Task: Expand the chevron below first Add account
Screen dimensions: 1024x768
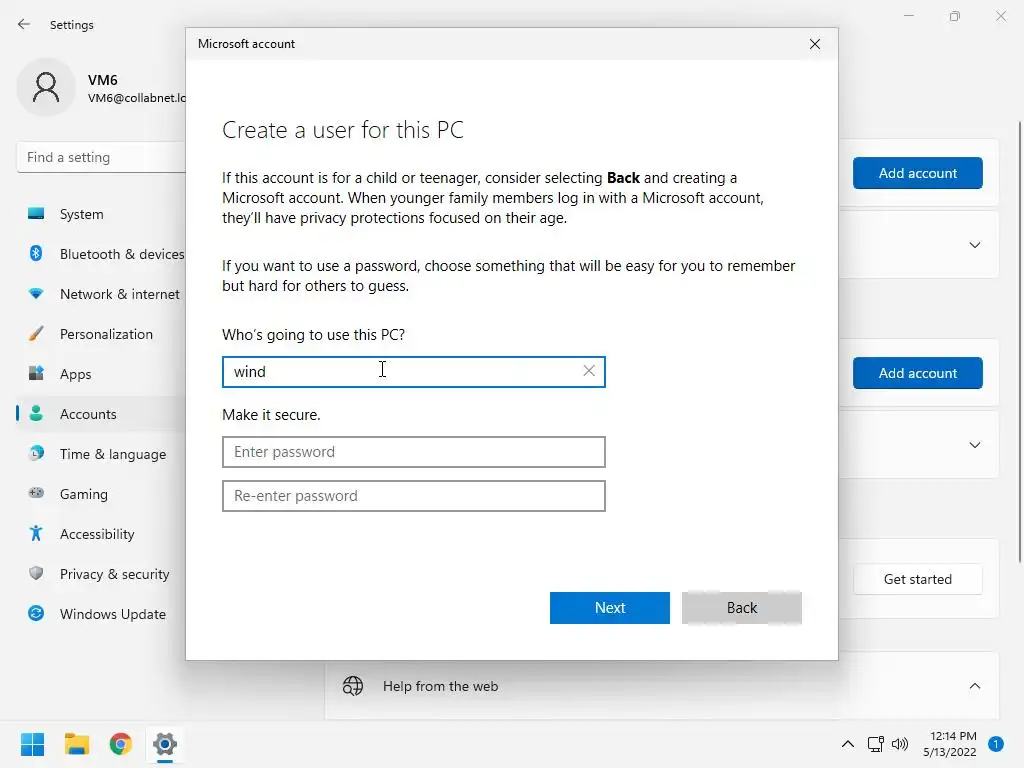Action: click(x=974, y=245)
